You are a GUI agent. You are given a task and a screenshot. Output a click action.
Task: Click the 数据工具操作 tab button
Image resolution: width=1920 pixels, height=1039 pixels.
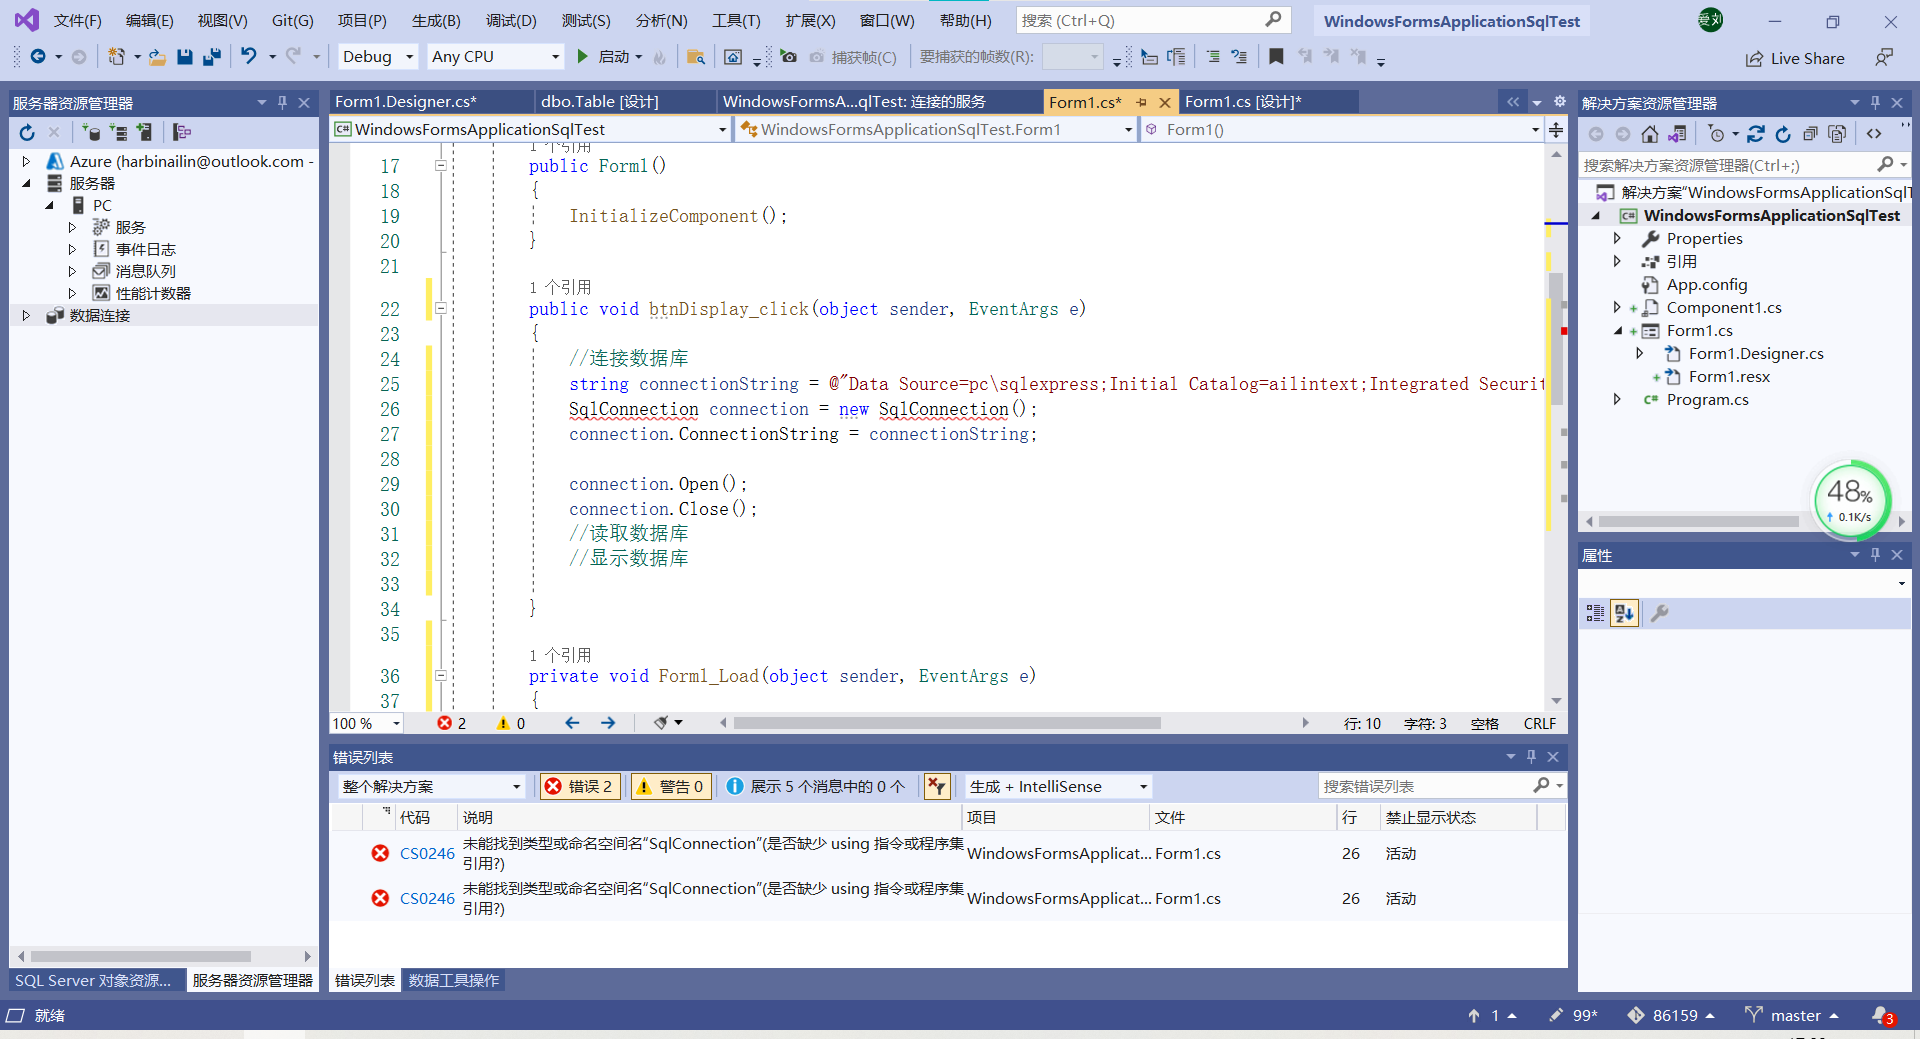pyautogui.click(x=453, y=980)
